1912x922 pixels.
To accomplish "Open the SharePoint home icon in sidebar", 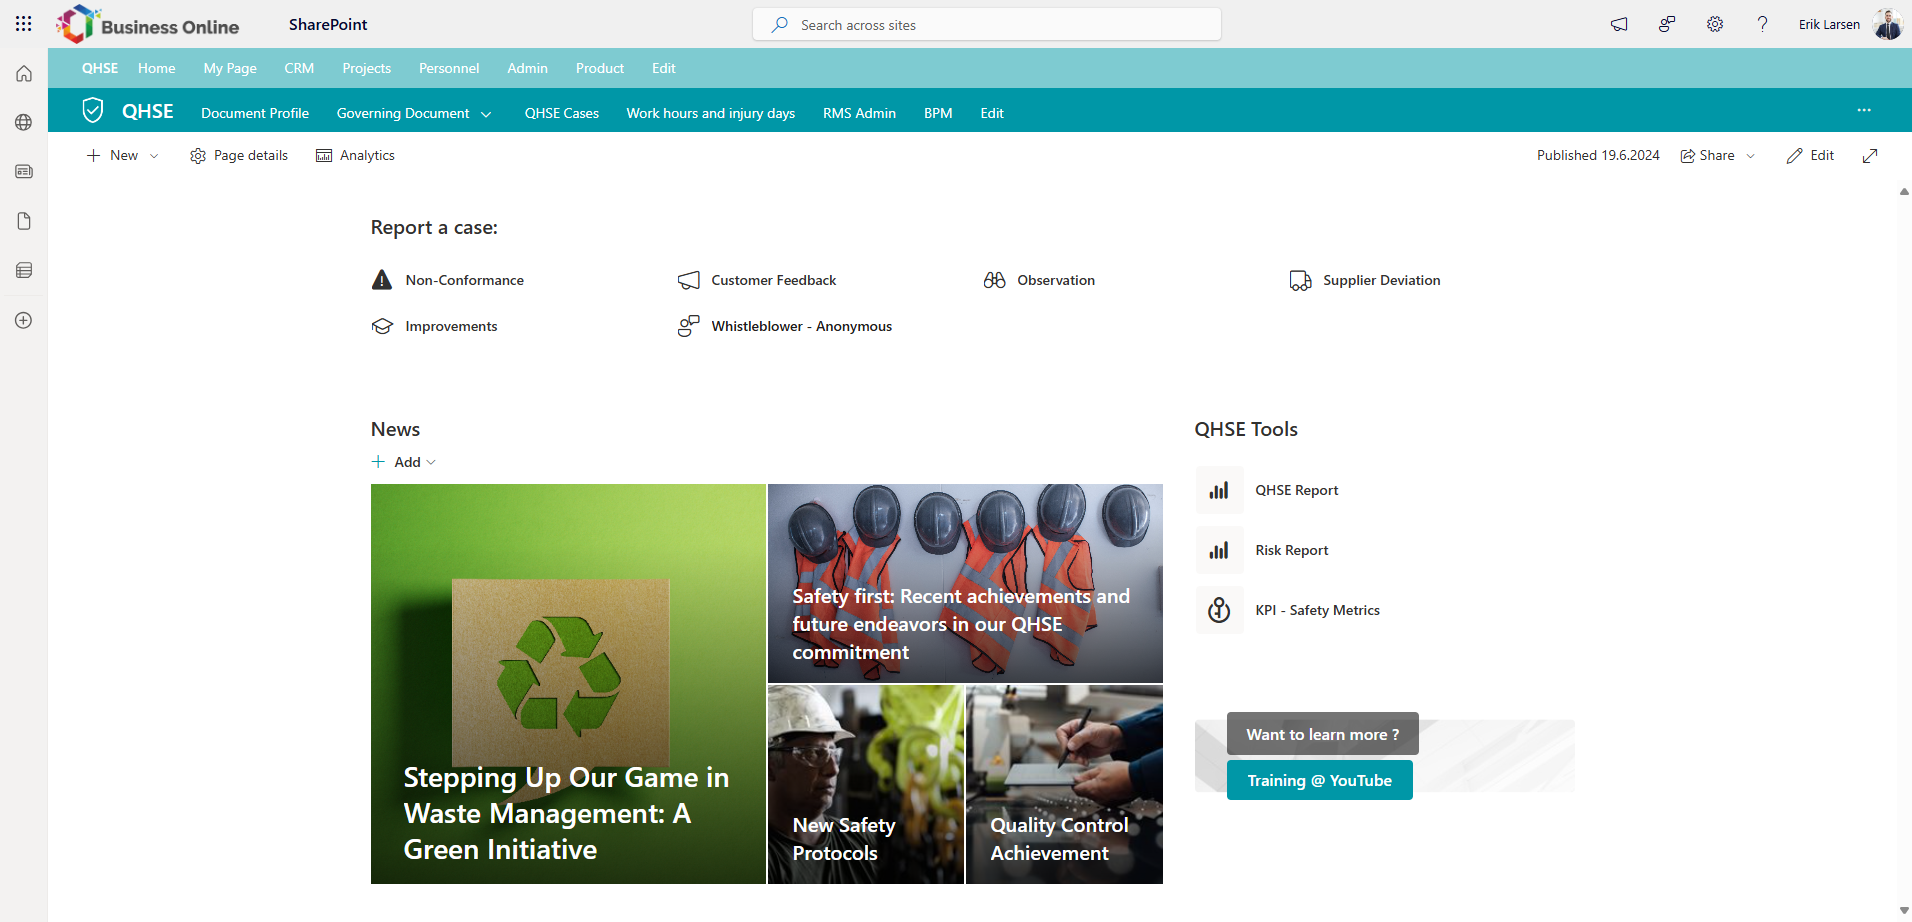I will coord(24,73).
